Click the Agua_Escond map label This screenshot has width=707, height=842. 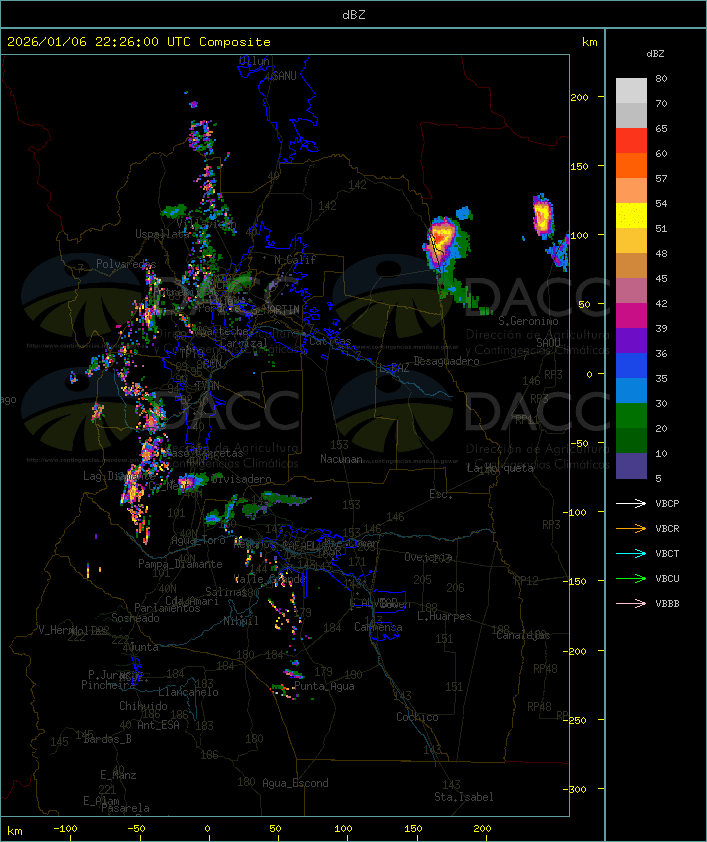(295, 783)
